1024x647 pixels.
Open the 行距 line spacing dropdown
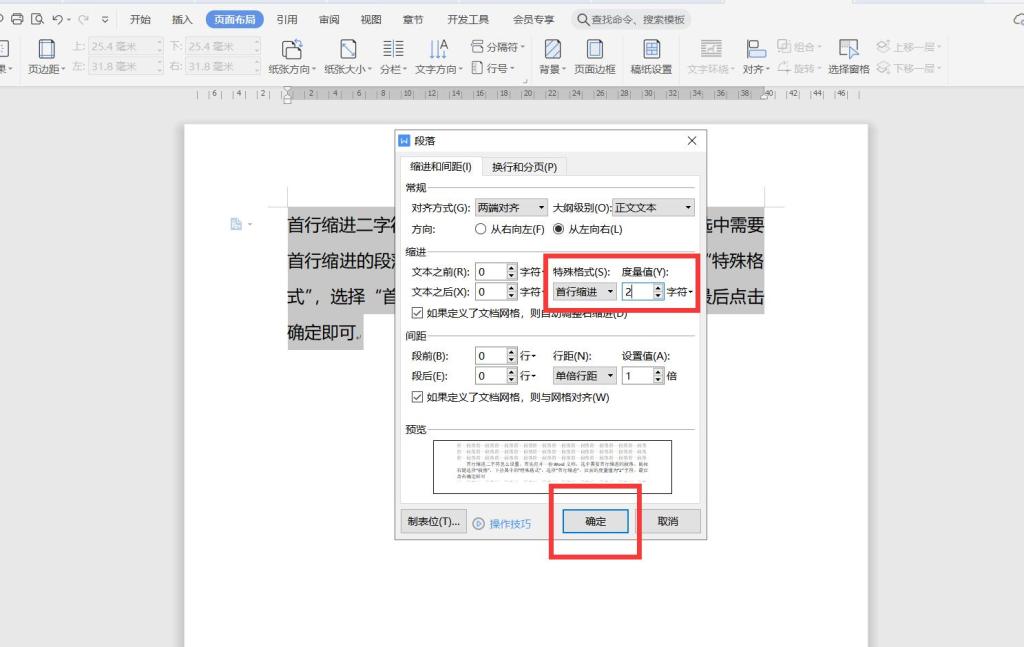pyautogui.click(x=584, y=376)
